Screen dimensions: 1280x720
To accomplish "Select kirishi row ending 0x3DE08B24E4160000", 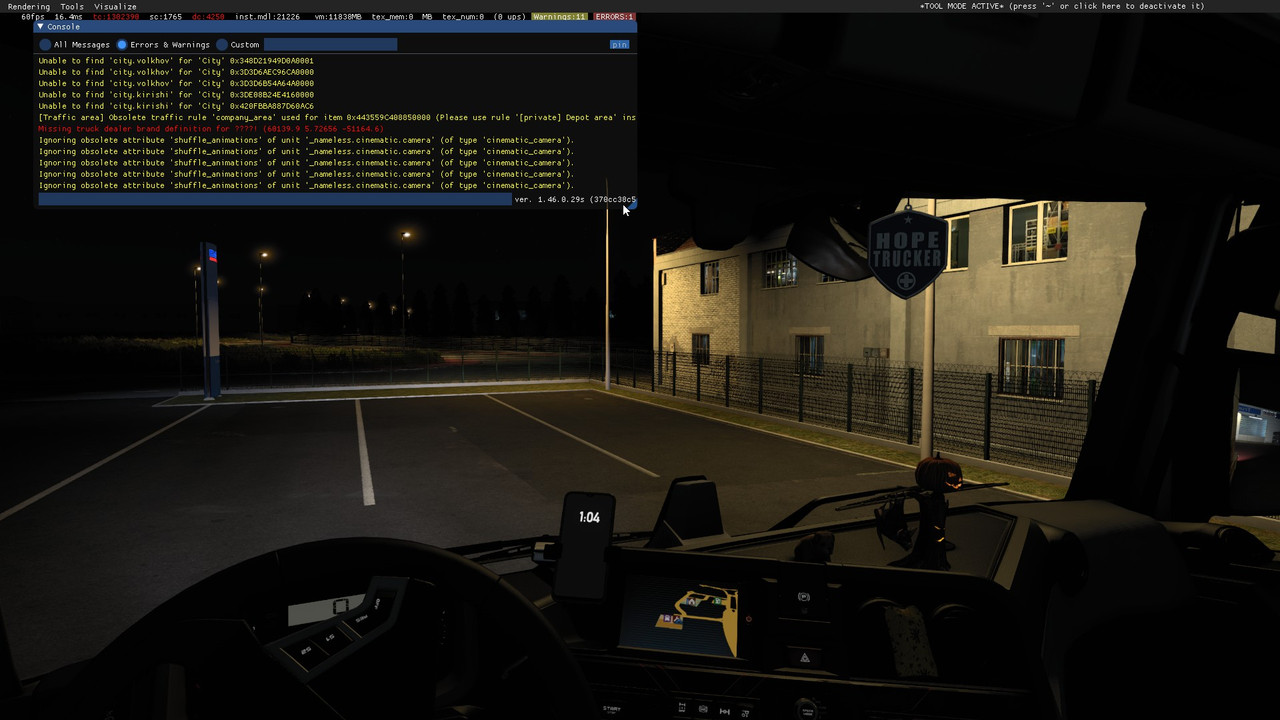I will point(176,95).
